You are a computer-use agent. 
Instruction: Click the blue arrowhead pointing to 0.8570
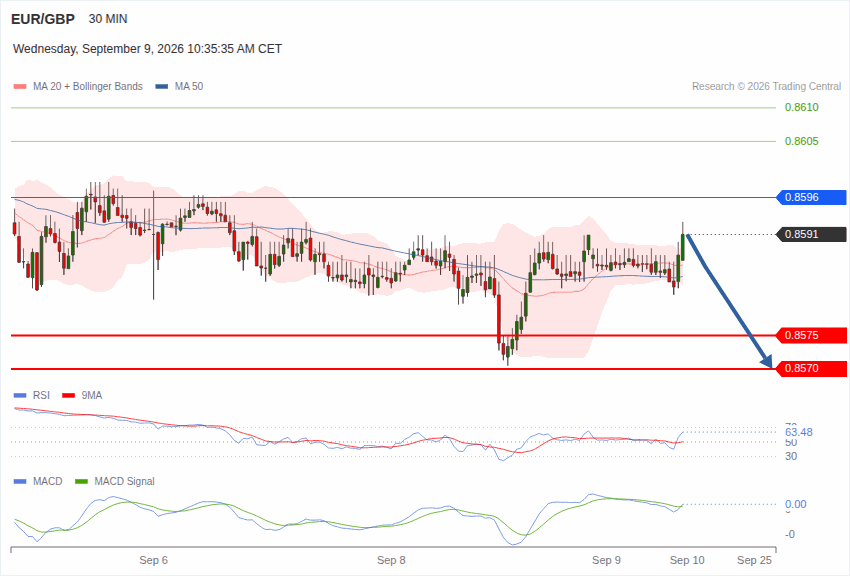pos(767,361)
